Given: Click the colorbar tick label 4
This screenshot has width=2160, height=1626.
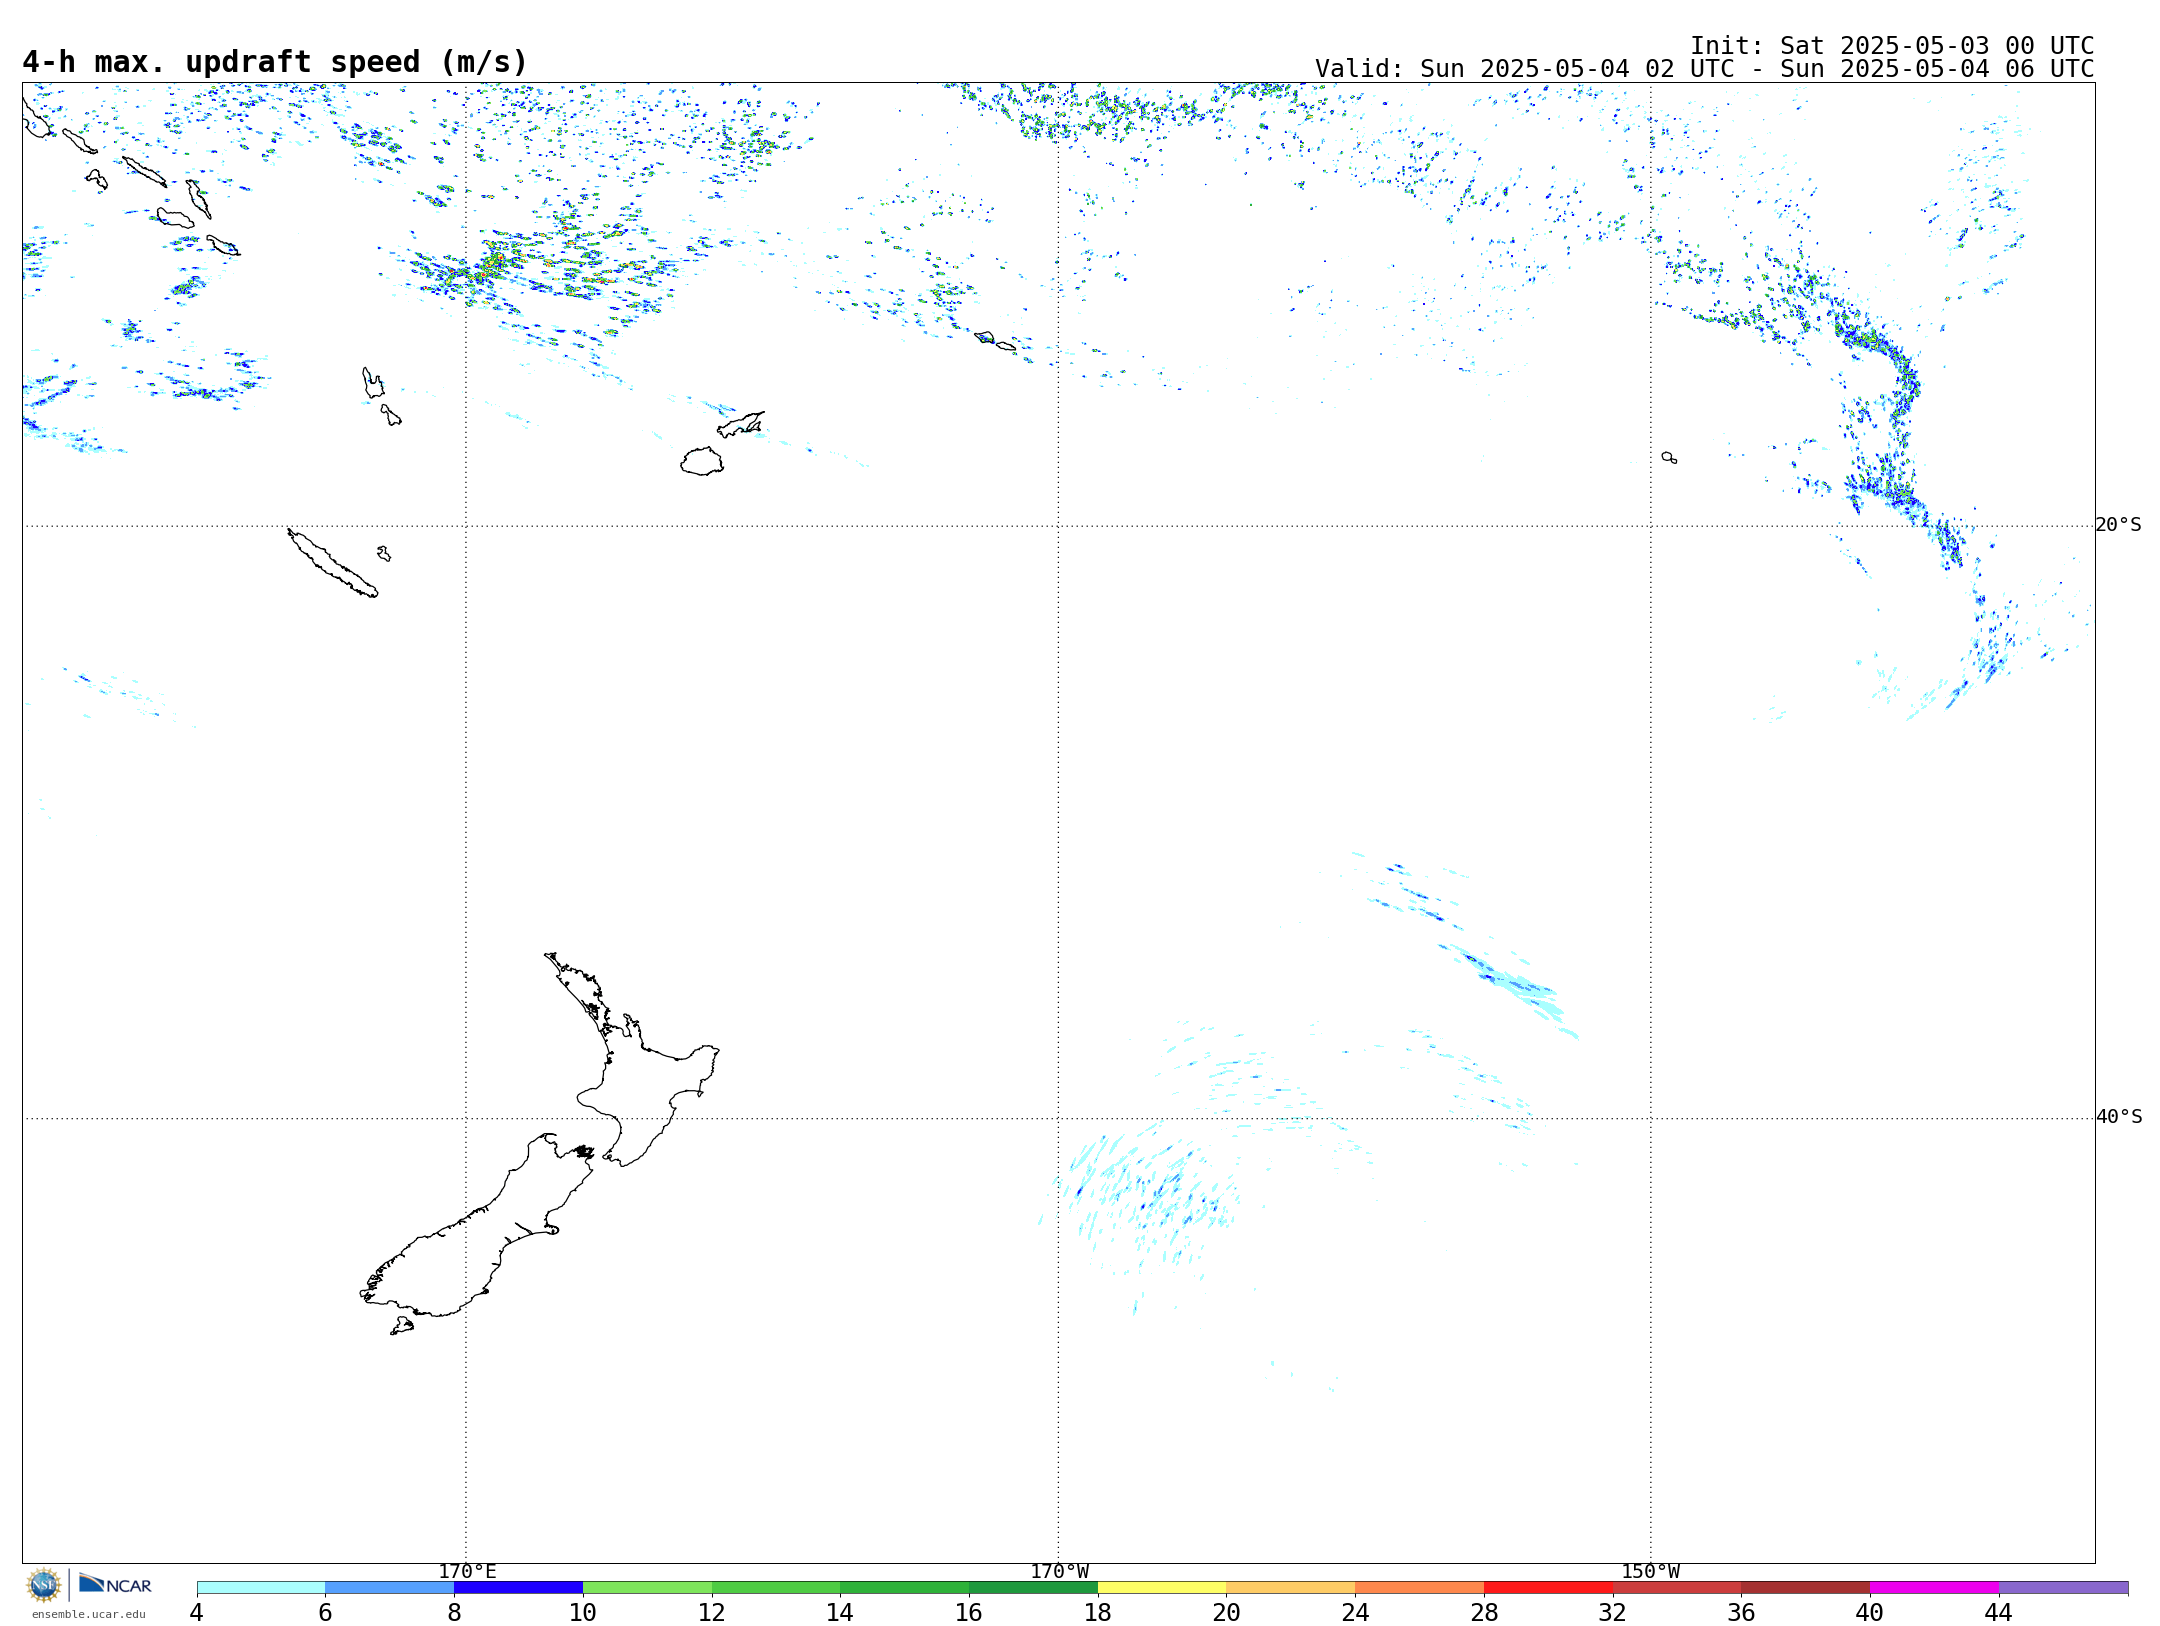Looking at the screenshot, I should click(x=197, y=1612).
